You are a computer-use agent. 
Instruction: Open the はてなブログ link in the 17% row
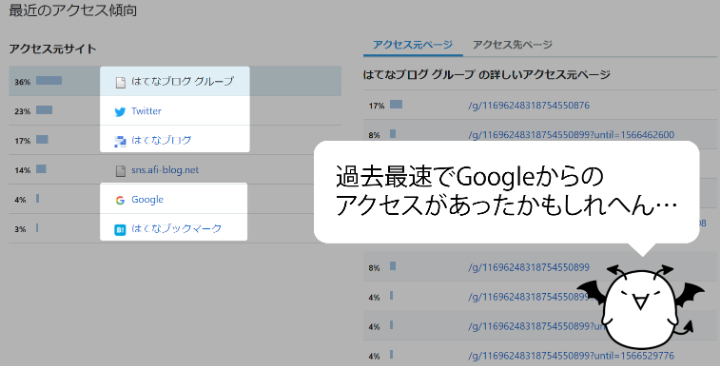coord(161,140)
